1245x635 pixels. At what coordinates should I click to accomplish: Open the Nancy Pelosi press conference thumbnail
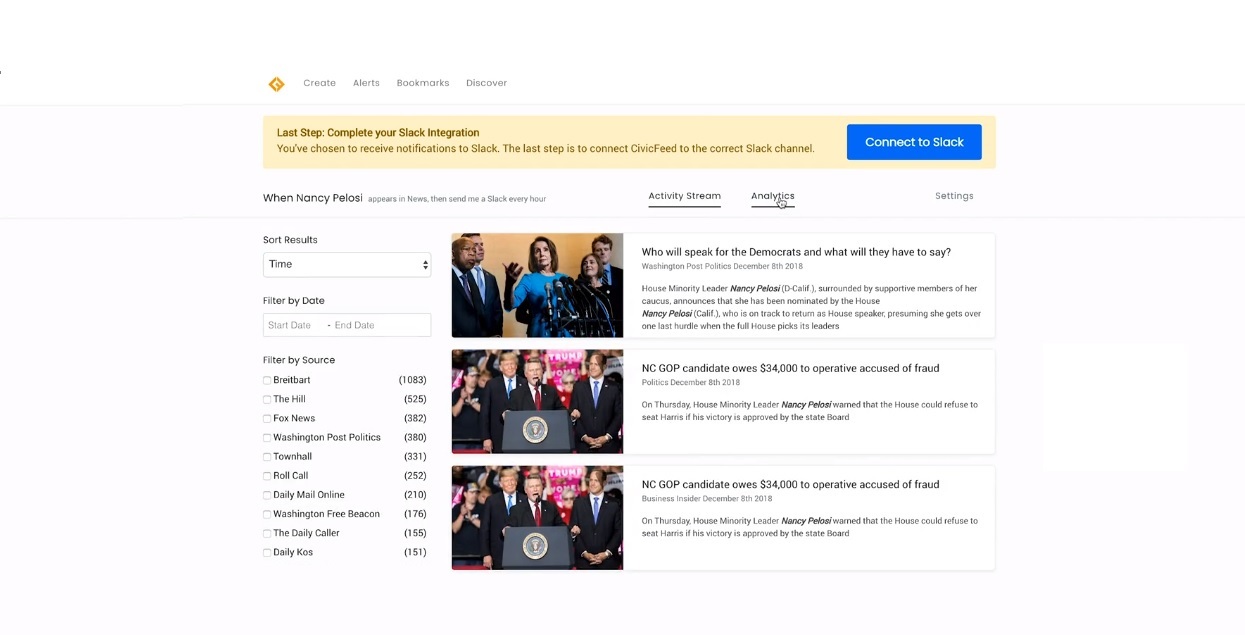(x=537, y=285)
